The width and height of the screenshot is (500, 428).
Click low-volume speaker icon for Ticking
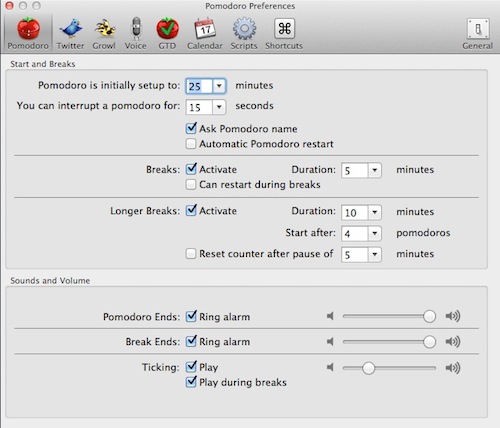(330, 367)
